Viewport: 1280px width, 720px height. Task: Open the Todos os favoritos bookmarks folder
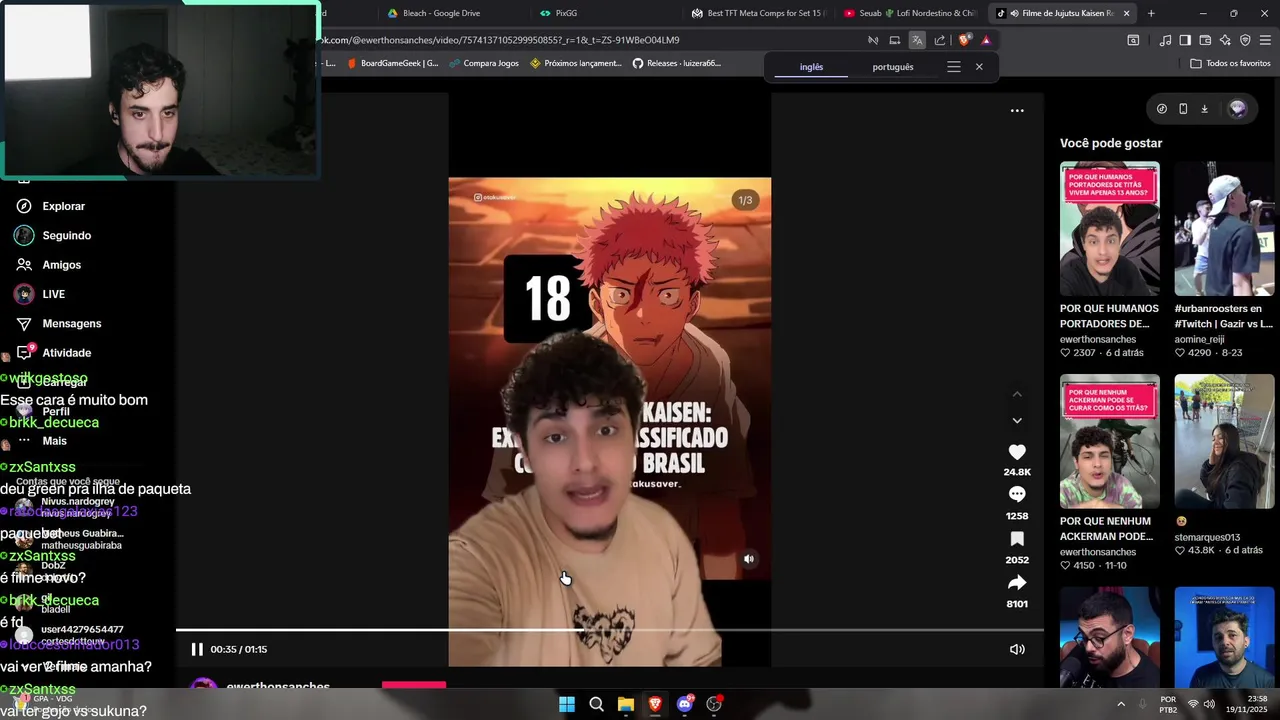coord(1230,63)
